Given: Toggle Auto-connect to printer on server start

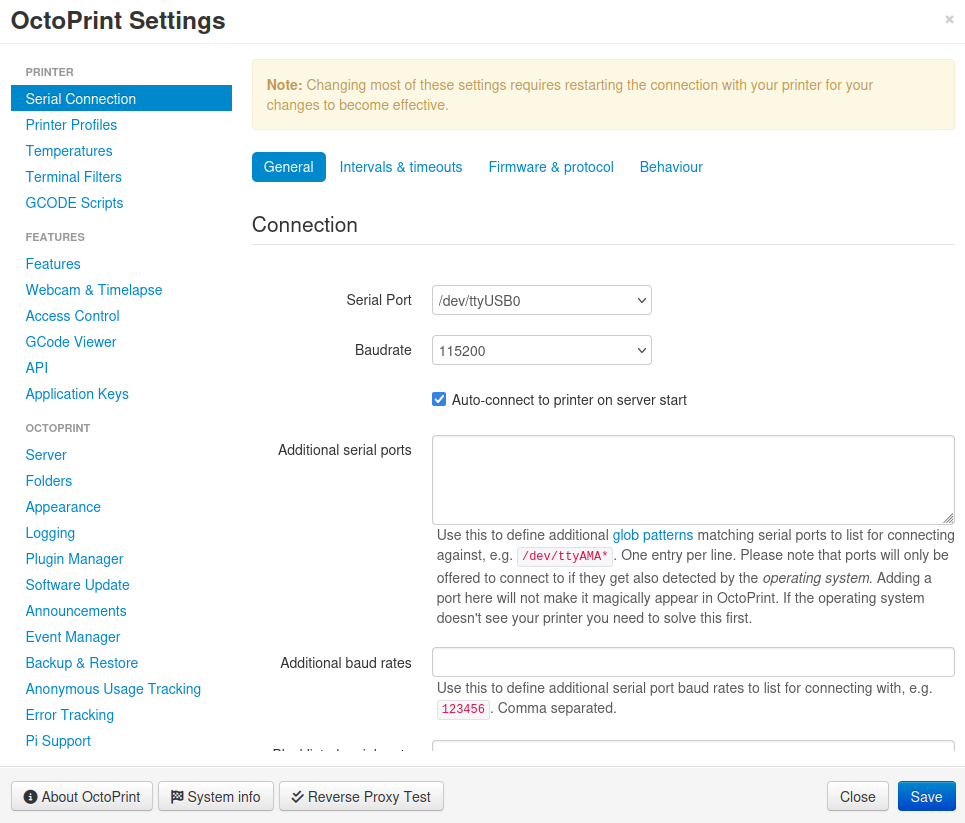Looking at the screenshot, I should pos(439,399).
